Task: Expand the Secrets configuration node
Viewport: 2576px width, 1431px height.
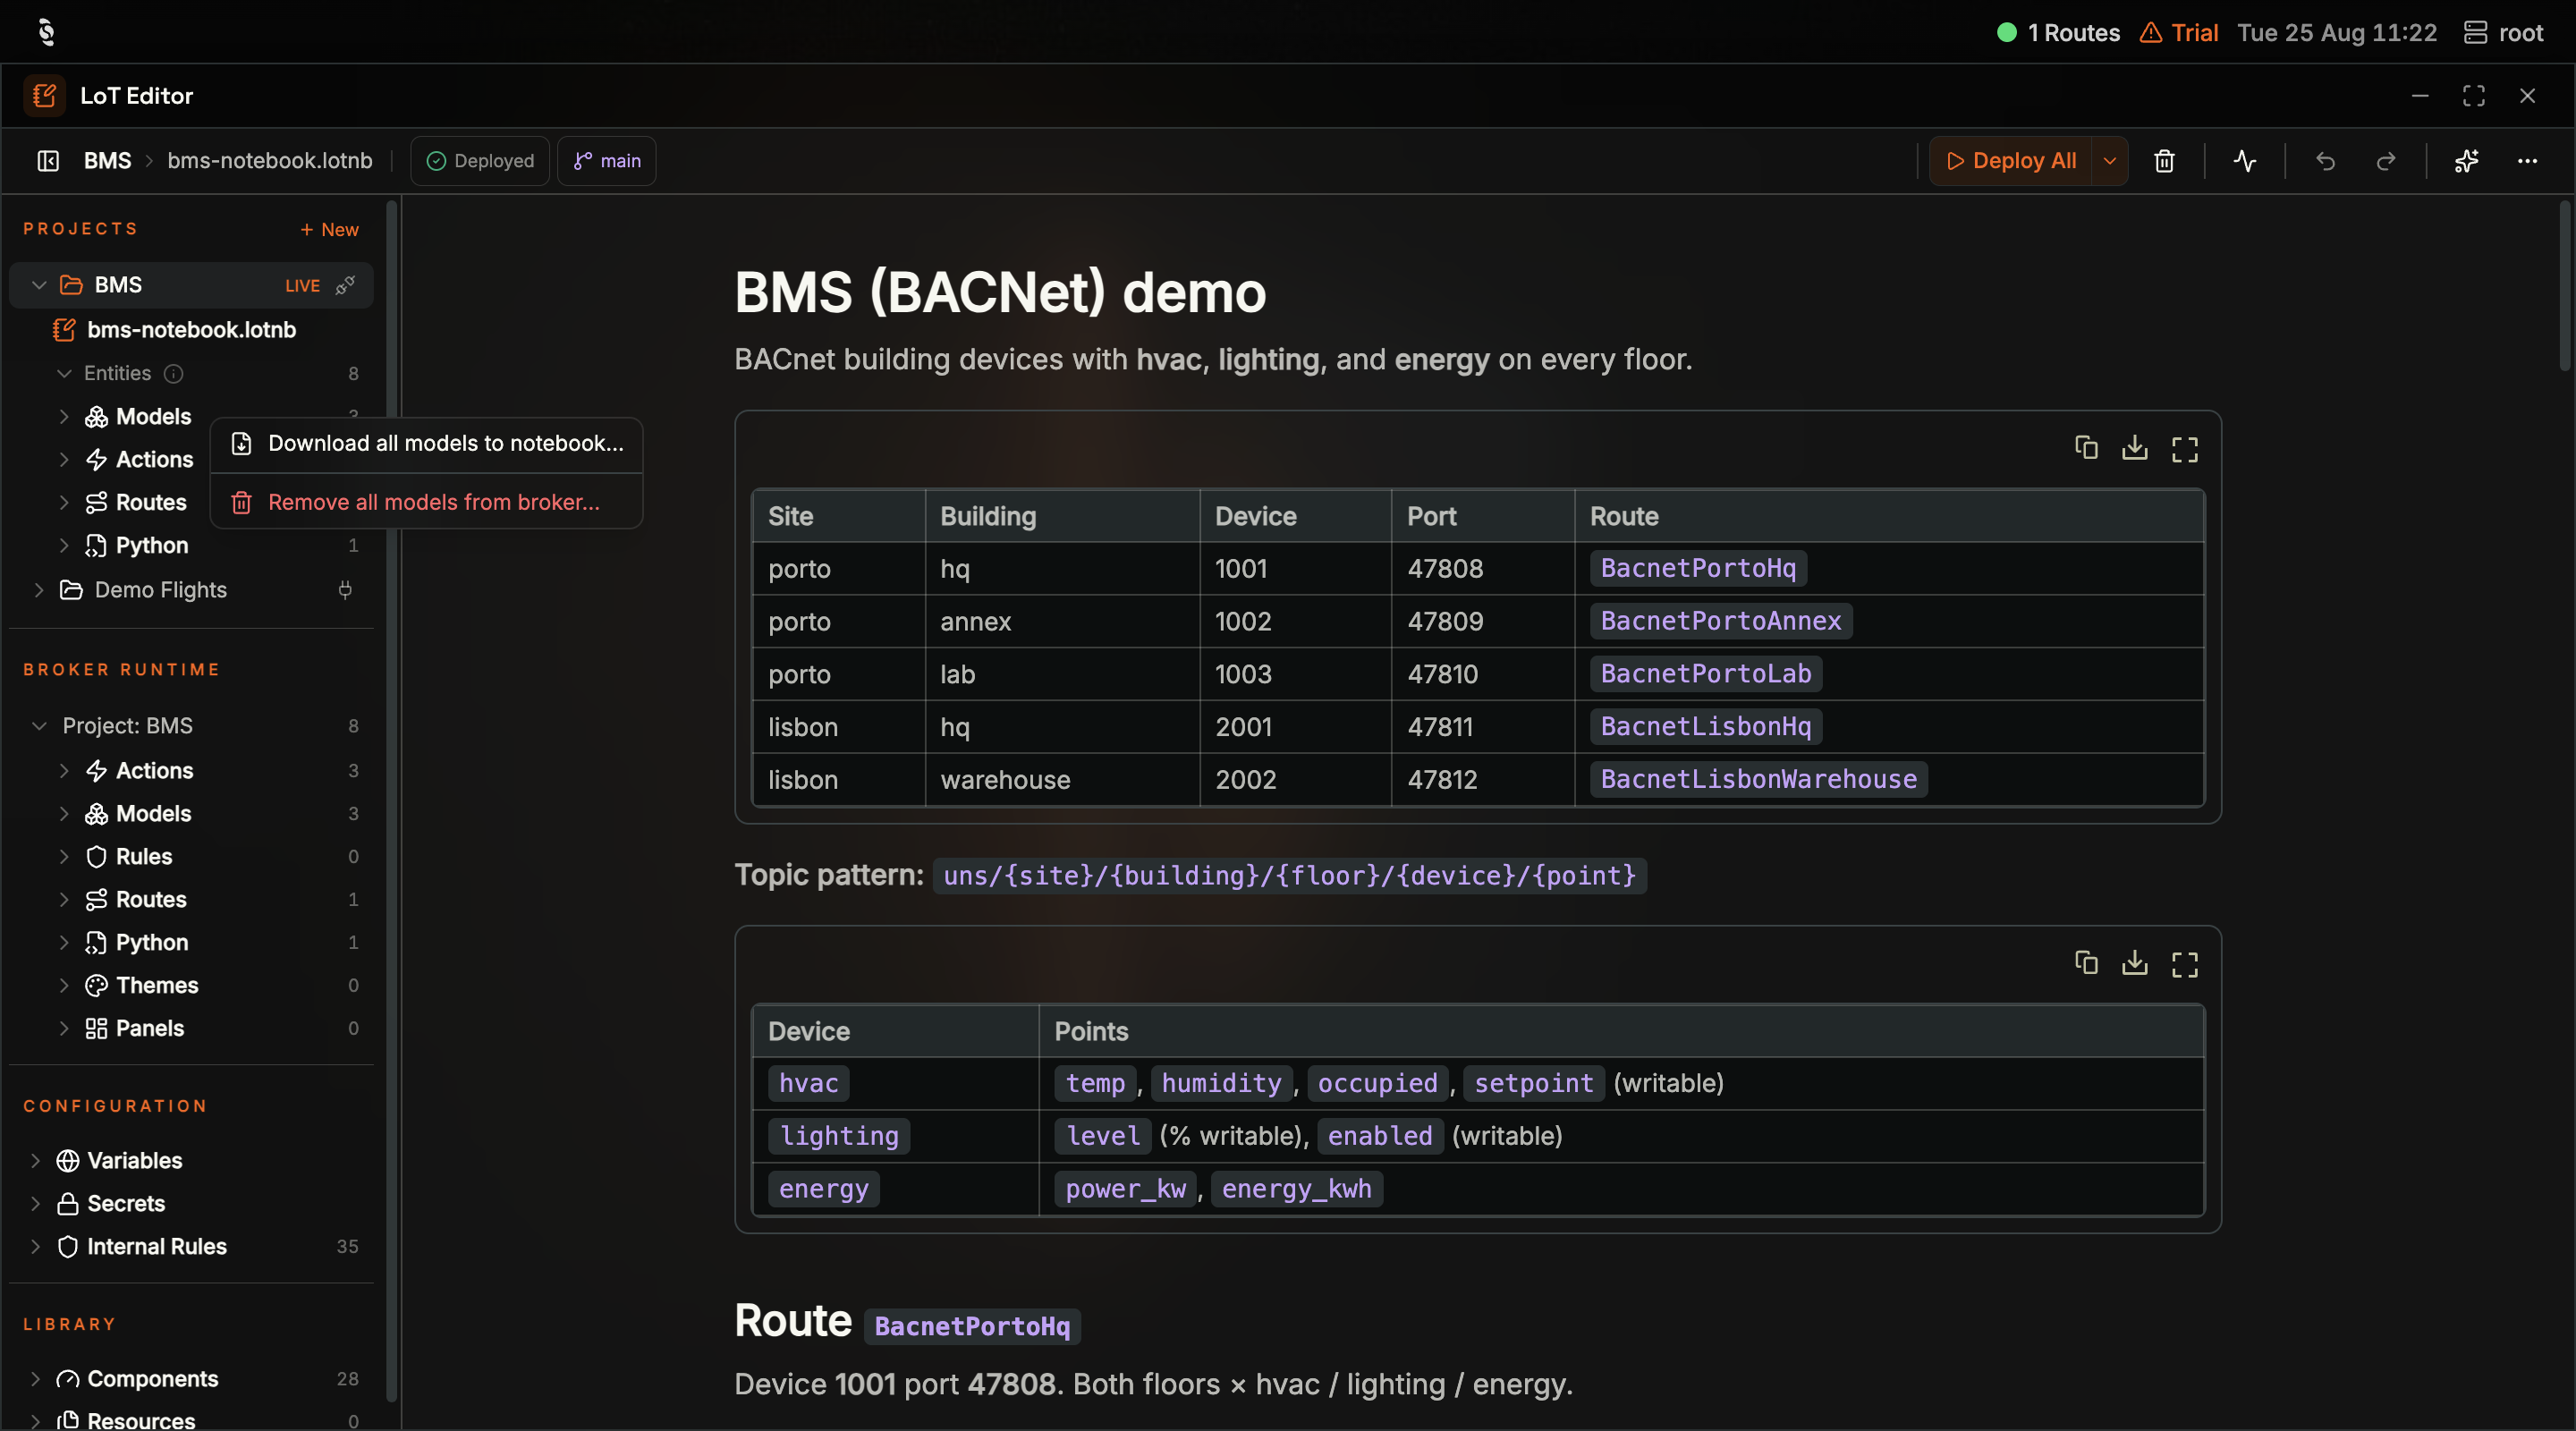Action: 36,1204
